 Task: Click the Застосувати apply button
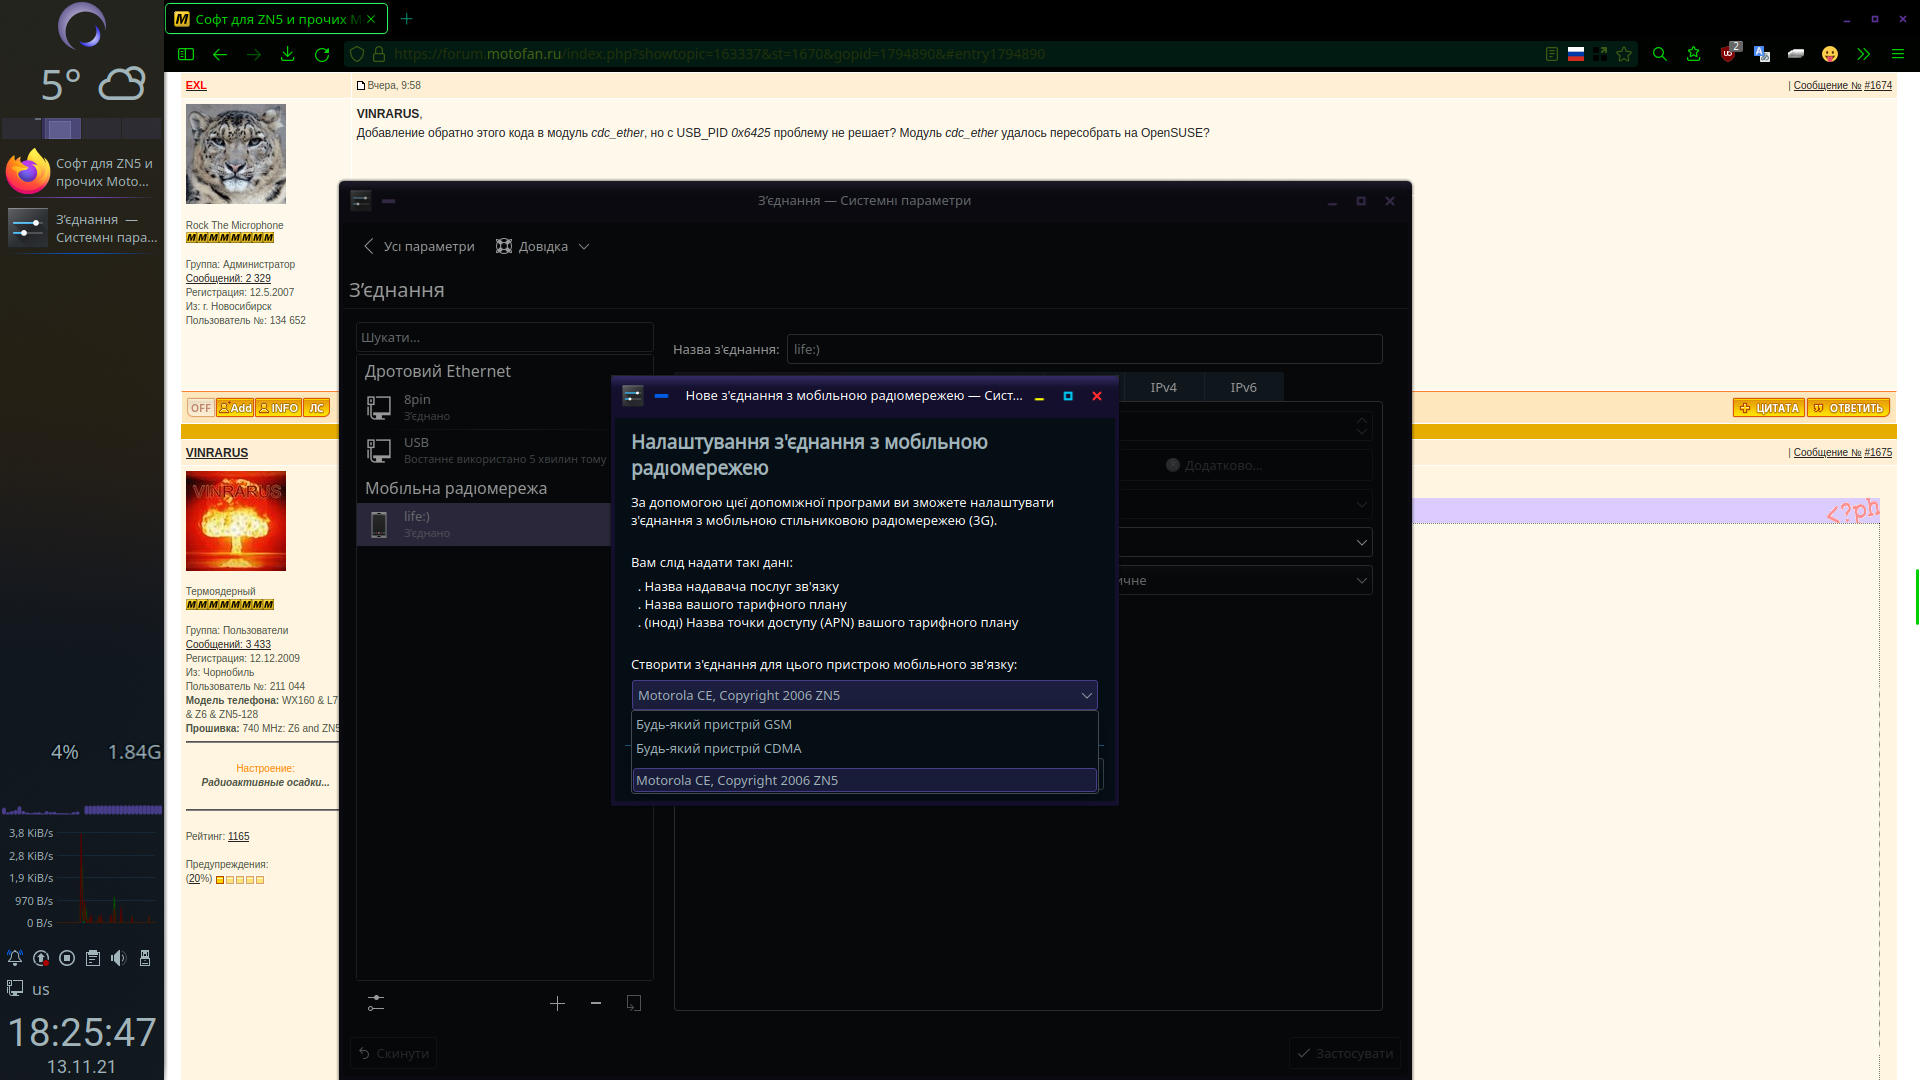(1344, 1053)
